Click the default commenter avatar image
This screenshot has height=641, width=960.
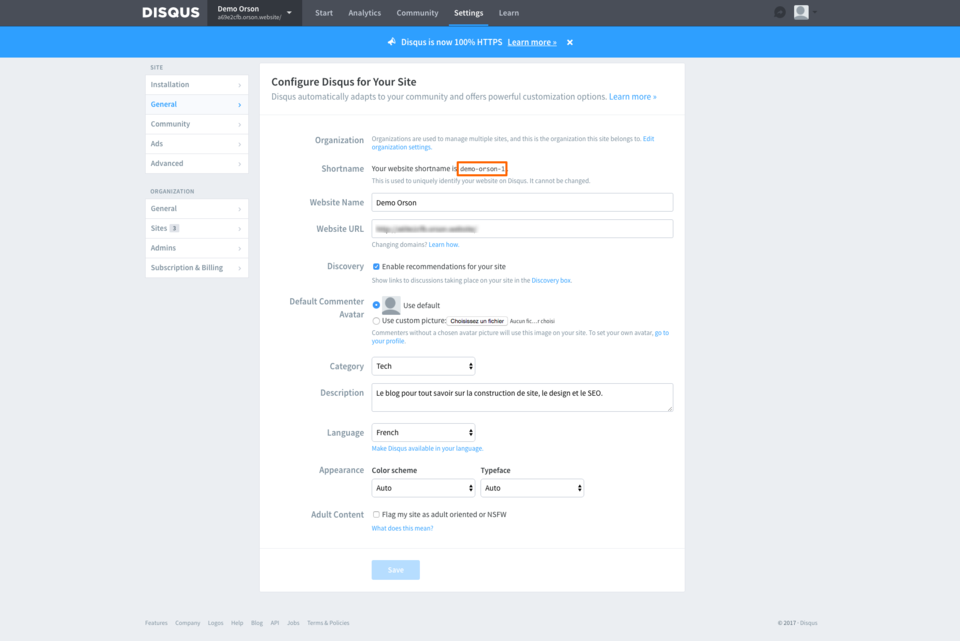pyautogui.click(x=391, y=305)
